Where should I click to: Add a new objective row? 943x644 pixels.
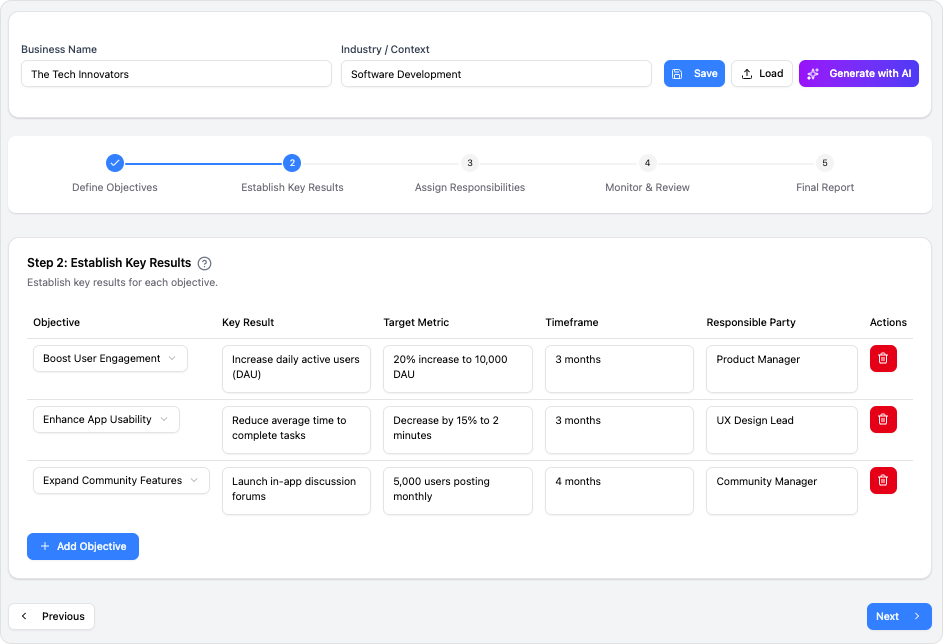(x=83, y=546)
